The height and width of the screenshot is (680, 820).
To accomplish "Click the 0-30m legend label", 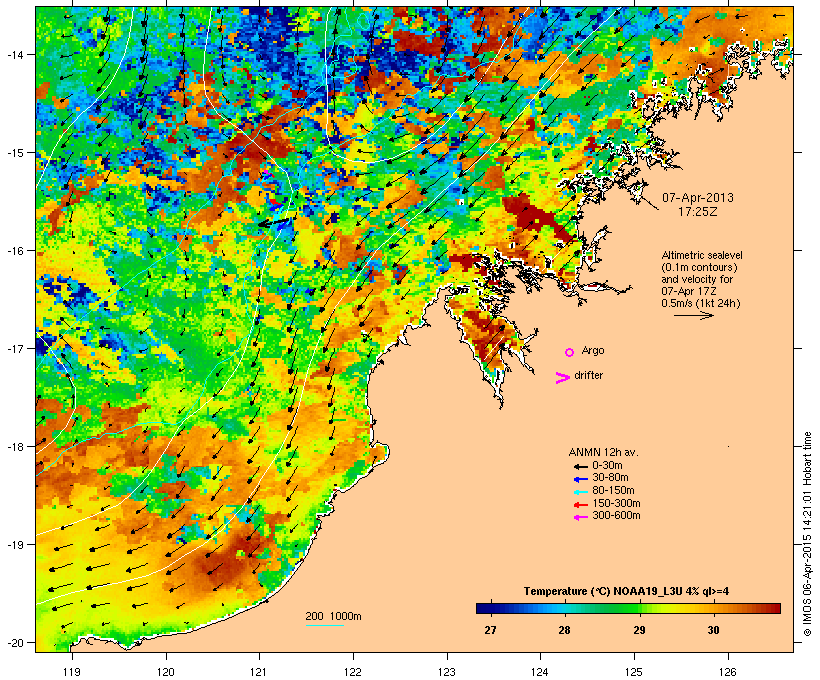I will [607, 466].
